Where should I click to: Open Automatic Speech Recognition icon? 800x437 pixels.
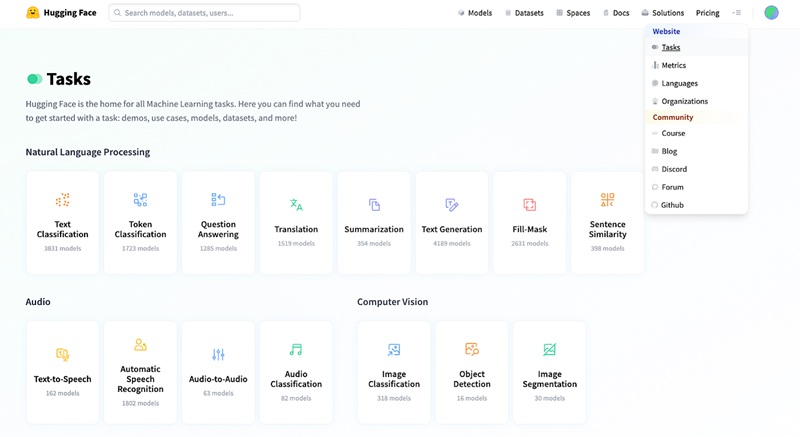tap(140, 345)
